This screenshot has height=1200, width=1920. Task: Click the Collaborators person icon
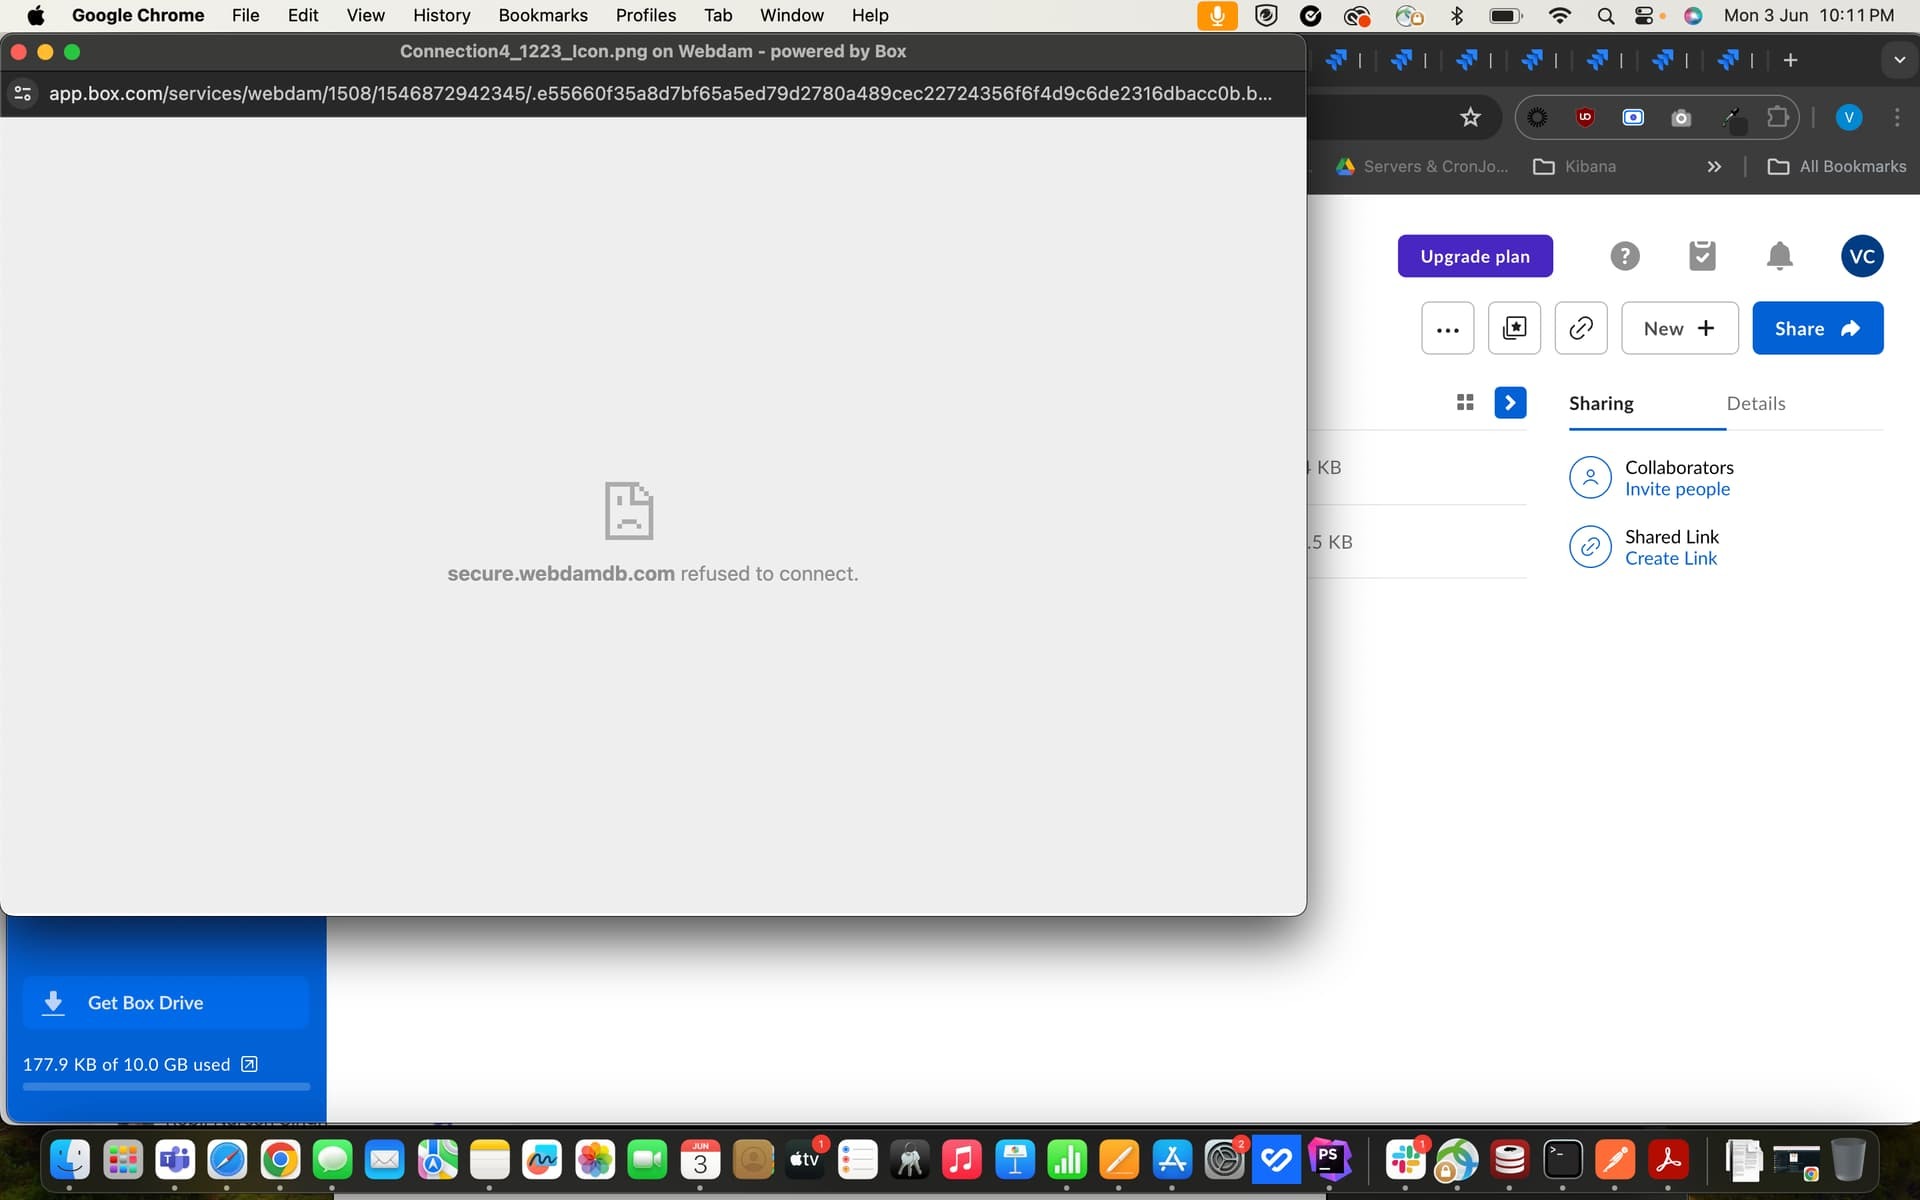[1590, 477]
